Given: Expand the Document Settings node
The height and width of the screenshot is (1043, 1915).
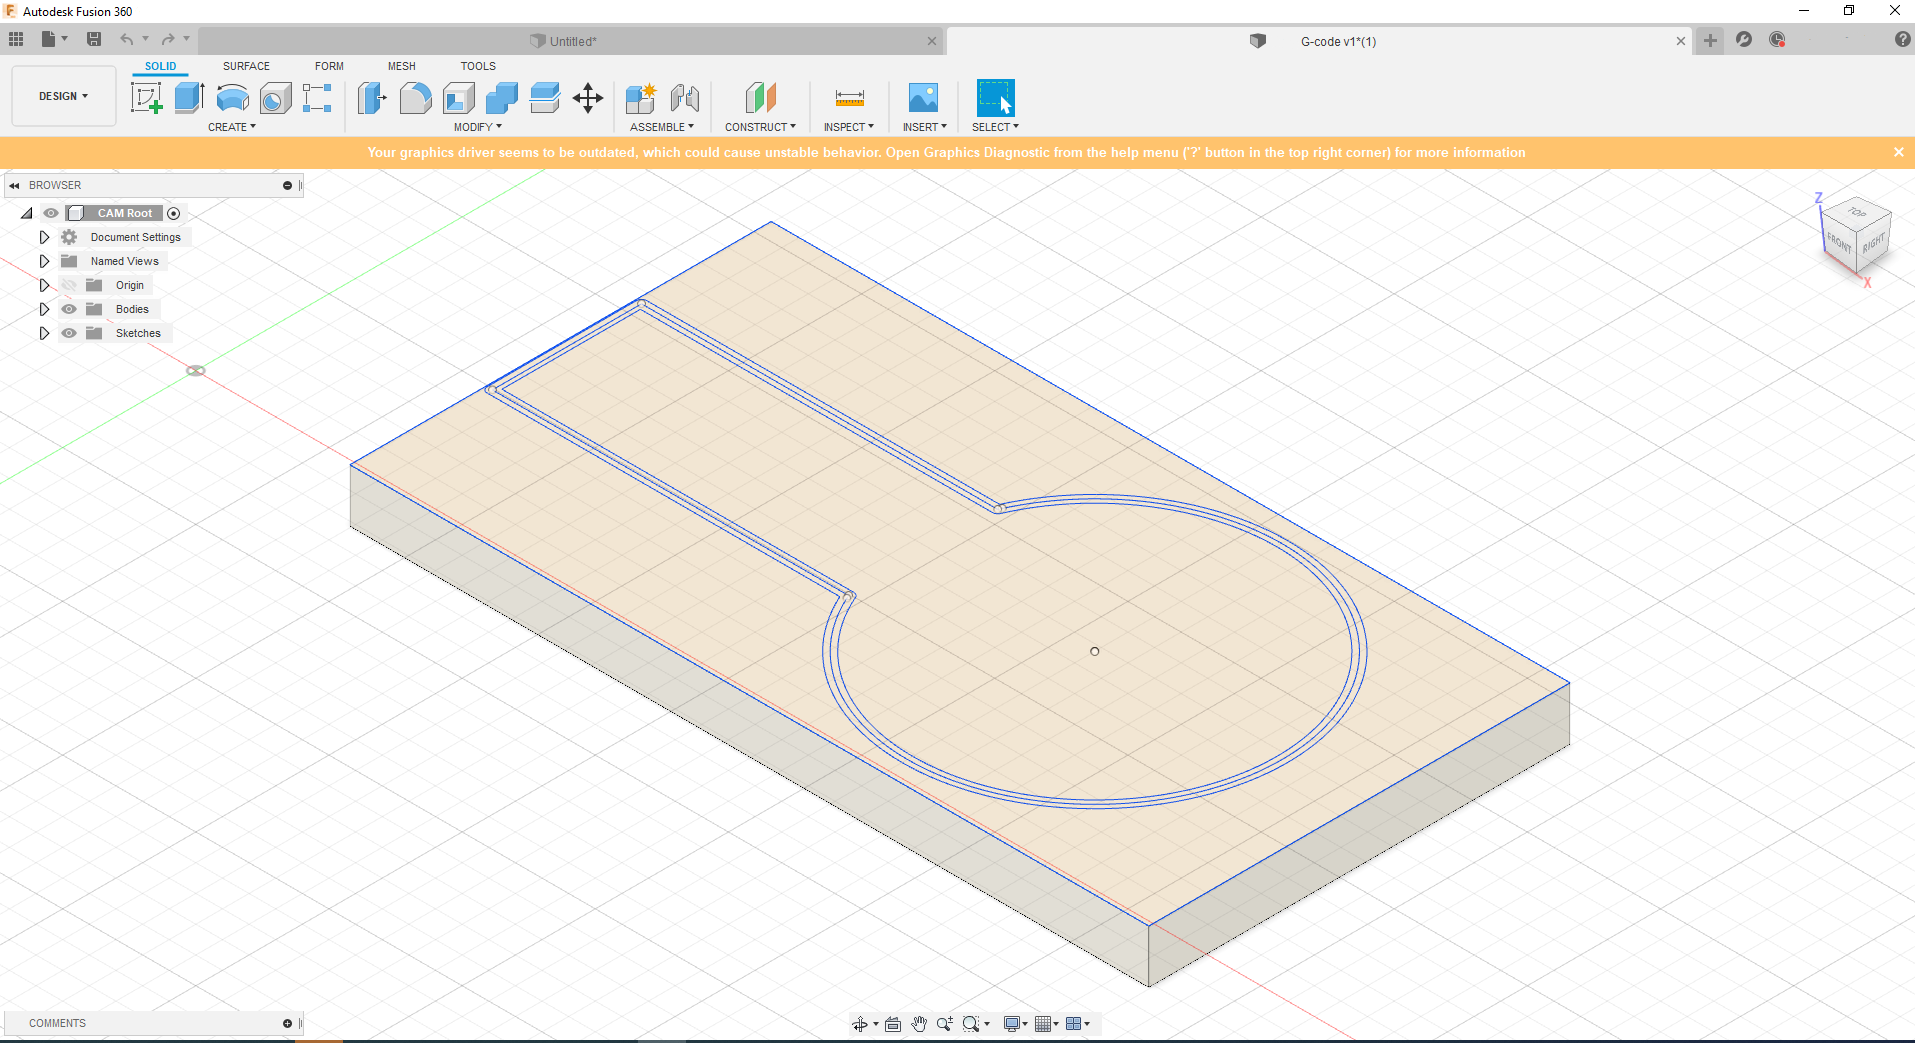Looking at the screenshot, I should tap(44, 237).
